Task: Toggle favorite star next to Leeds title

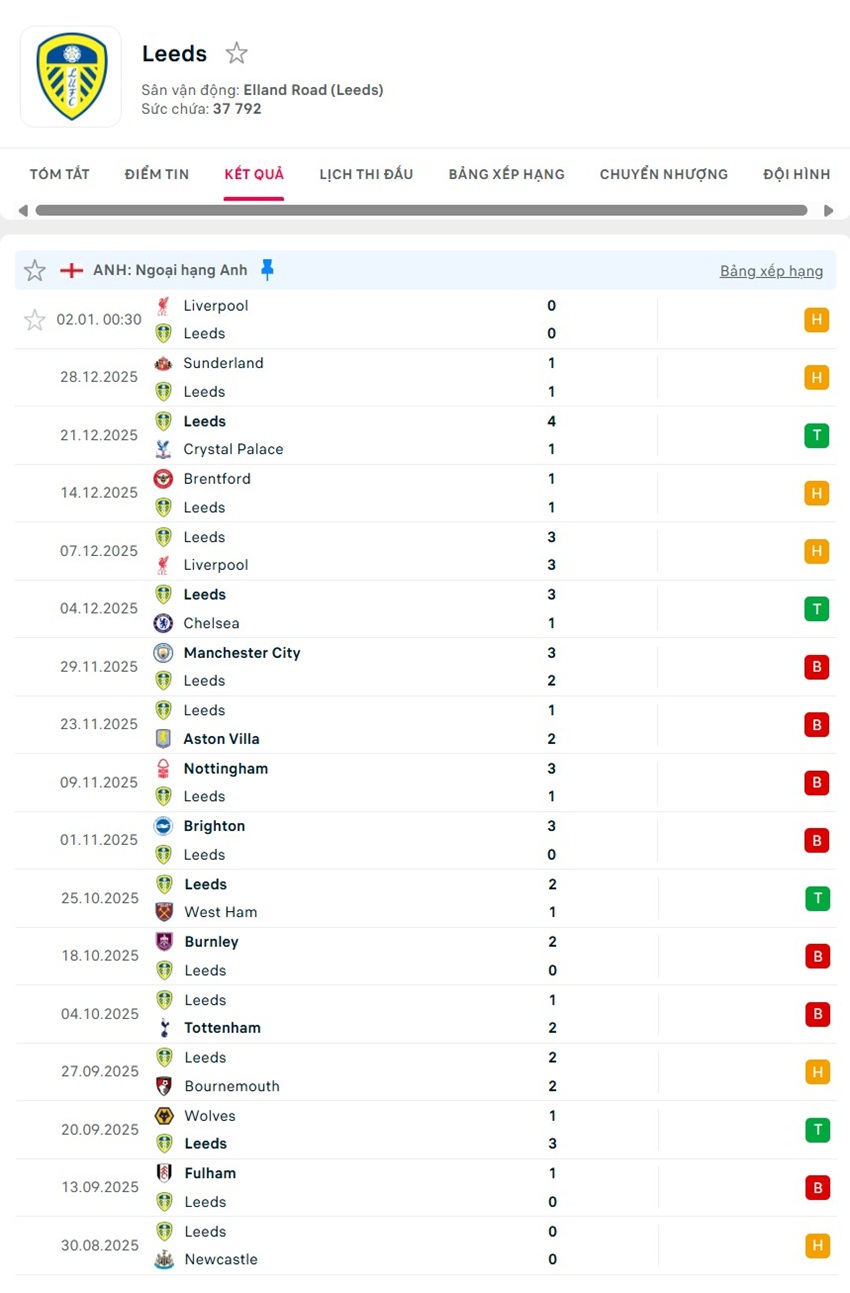Action: click(236, 53)
